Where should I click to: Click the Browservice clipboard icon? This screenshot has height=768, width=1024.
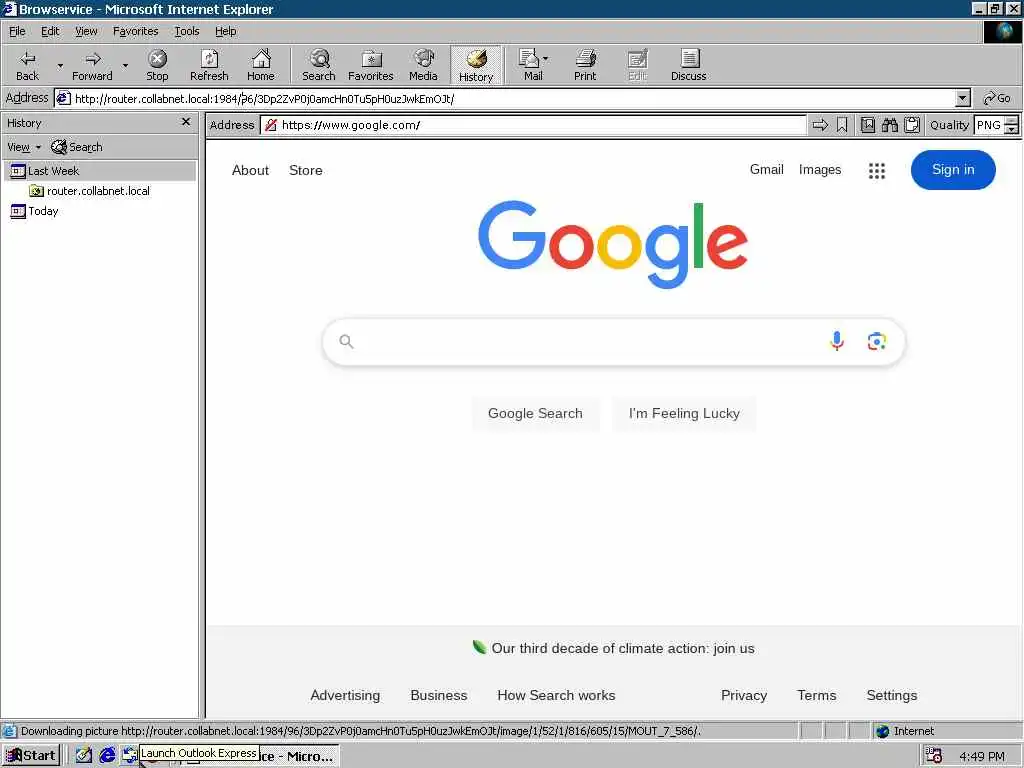coord(912,125)
